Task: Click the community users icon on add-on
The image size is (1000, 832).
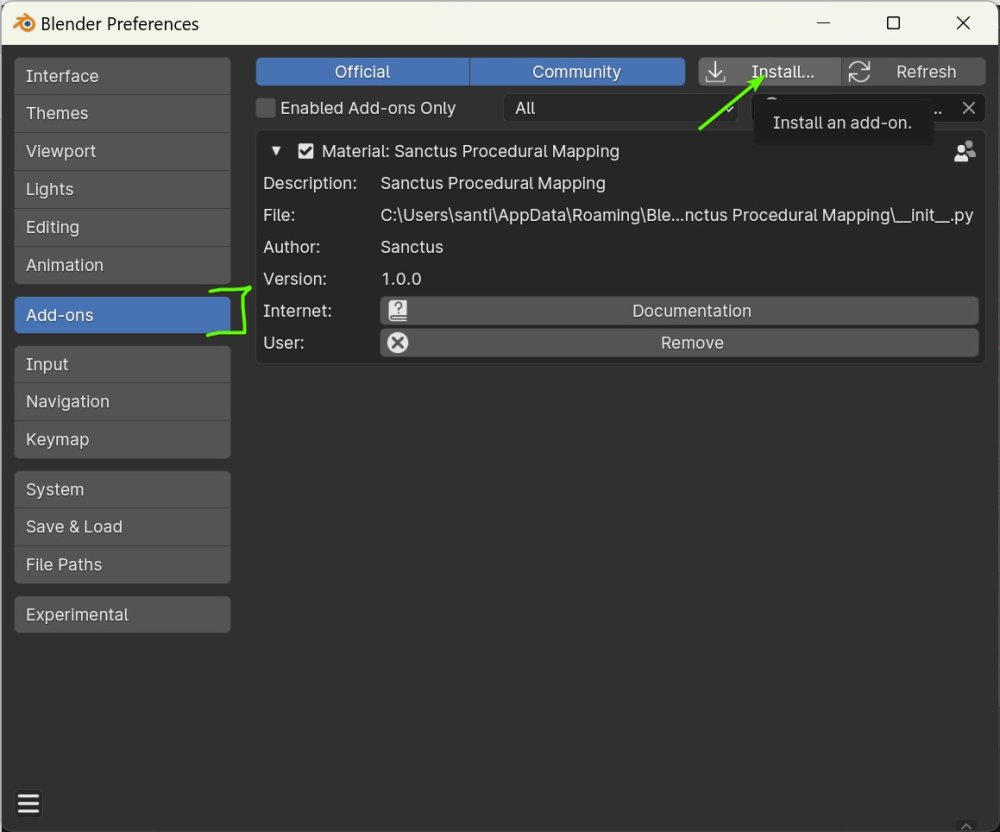Action: 964,152
